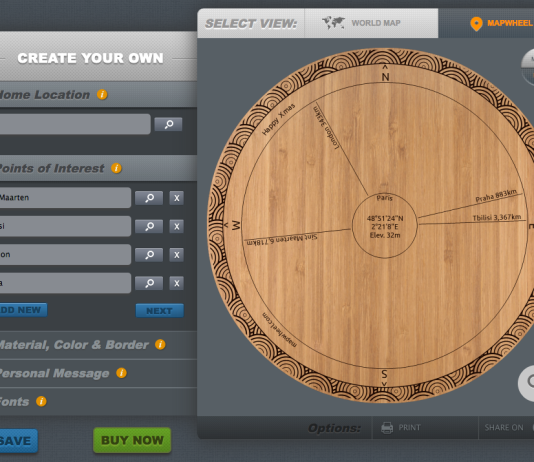Remove the Maarten point of interest
The height and width of the screenshot is (462, 534).
point(176,198)
